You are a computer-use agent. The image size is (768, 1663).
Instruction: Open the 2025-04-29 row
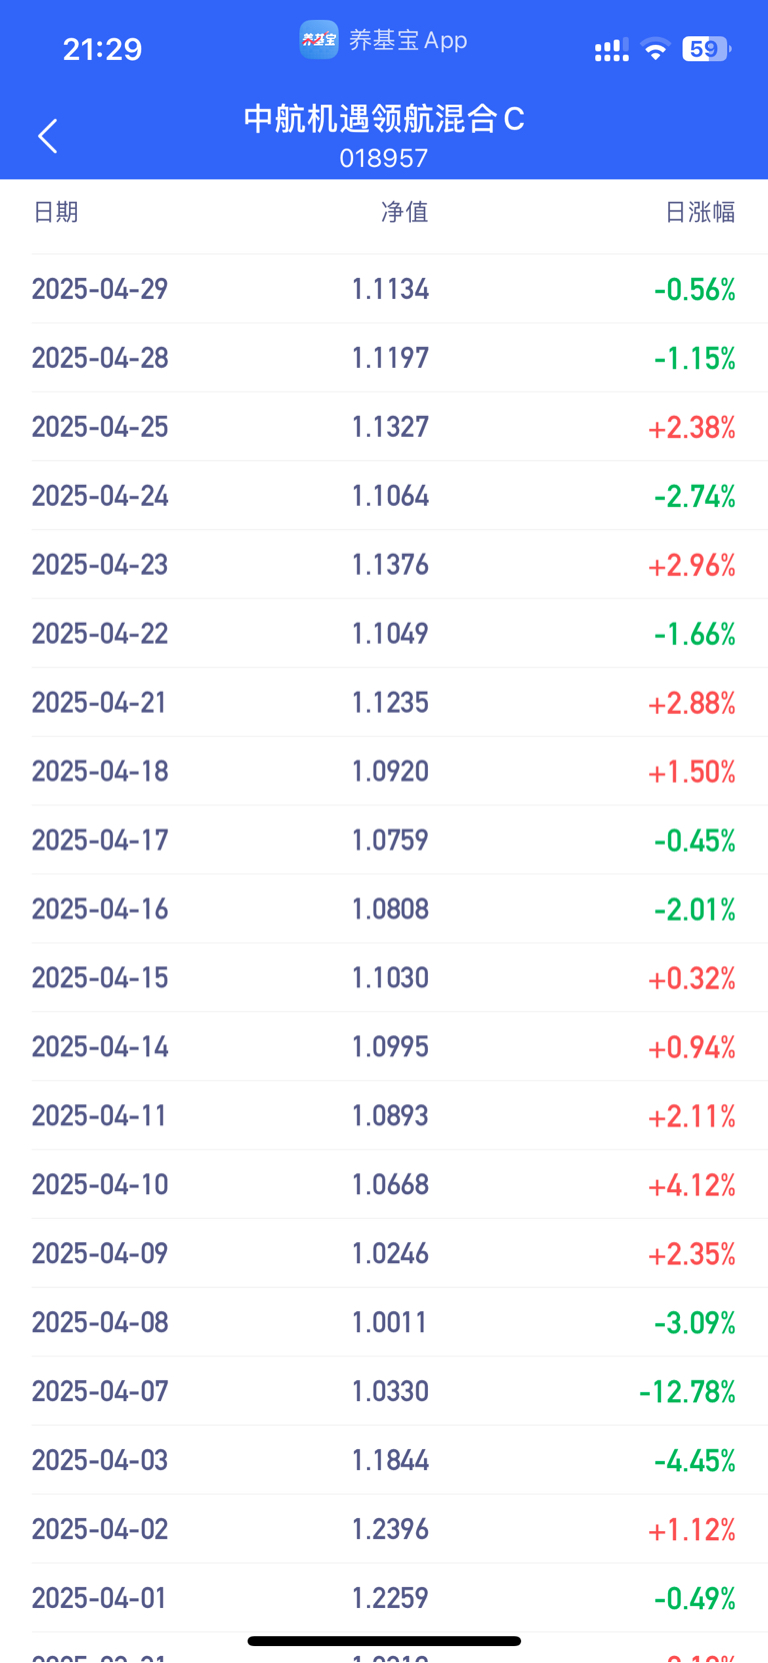384,289
